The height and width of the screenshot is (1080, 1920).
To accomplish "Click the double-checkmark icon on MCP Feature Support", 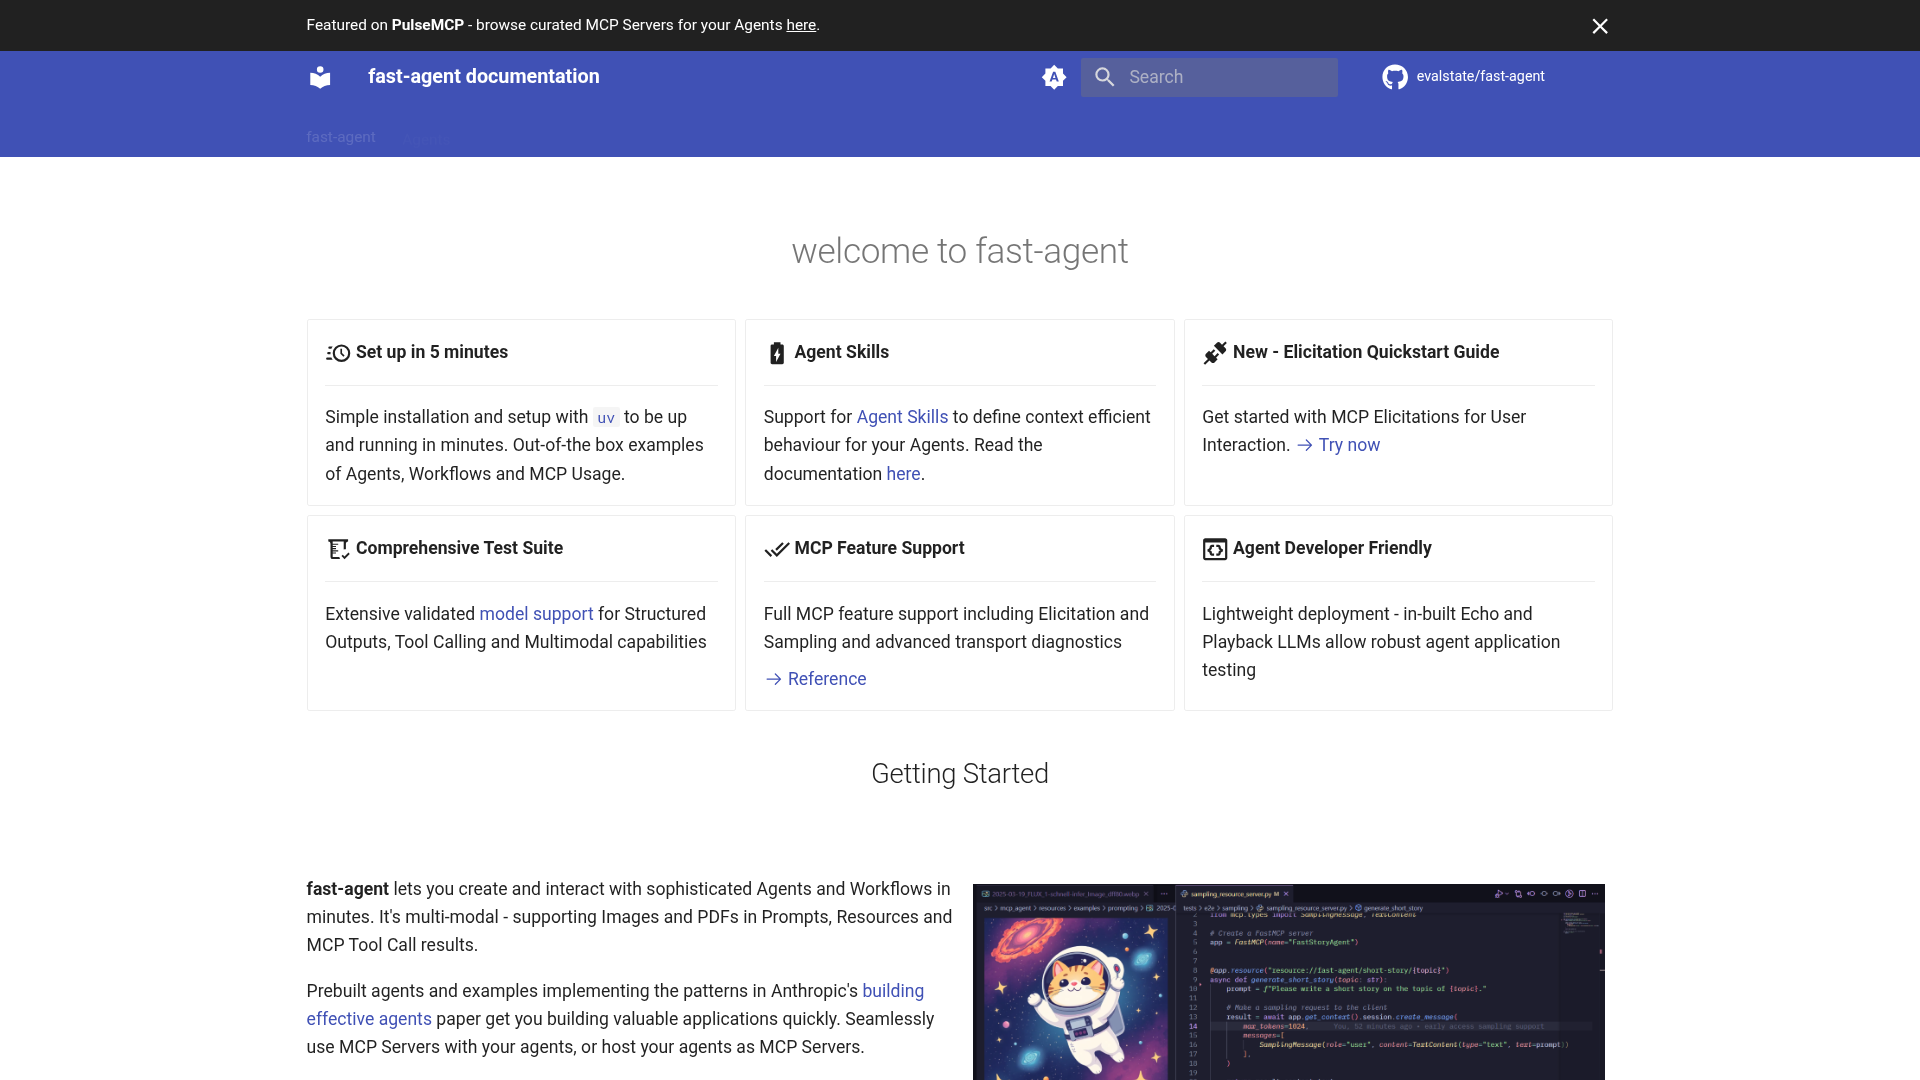I will (x=776, y=549).
